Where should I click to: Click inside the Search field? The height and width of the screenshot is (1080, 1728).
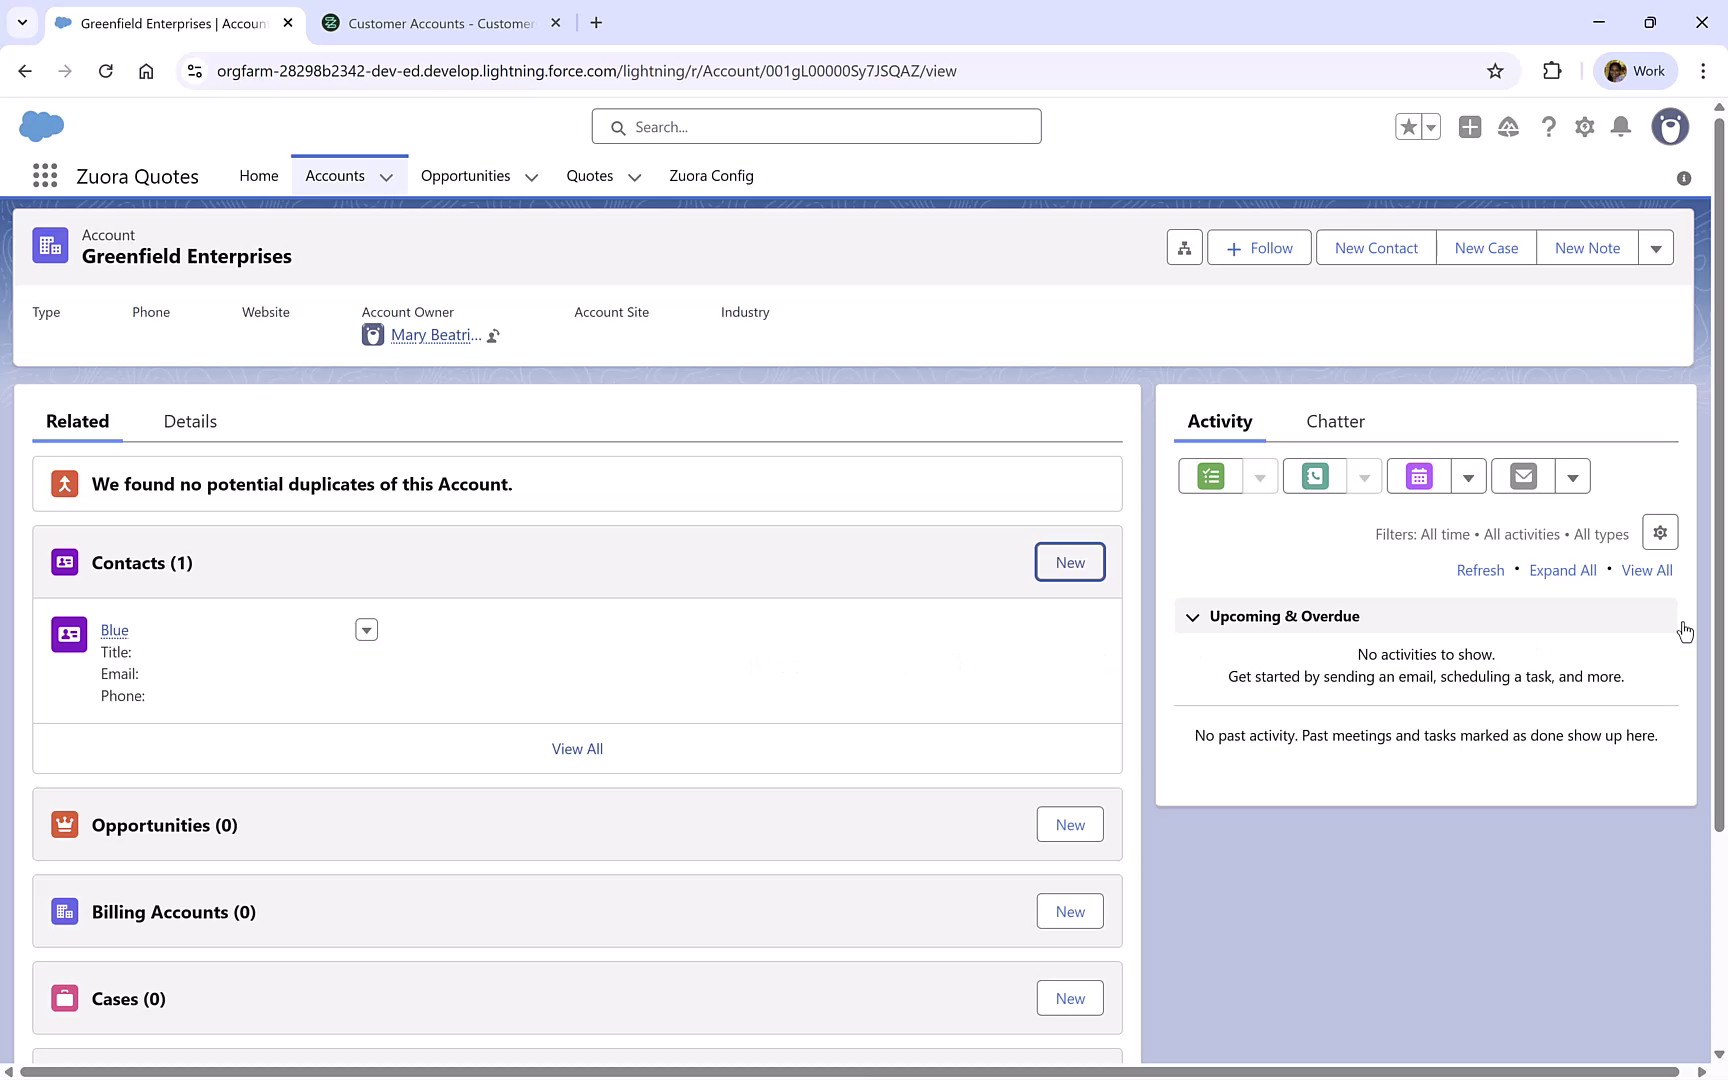click(x=816, y=126)
